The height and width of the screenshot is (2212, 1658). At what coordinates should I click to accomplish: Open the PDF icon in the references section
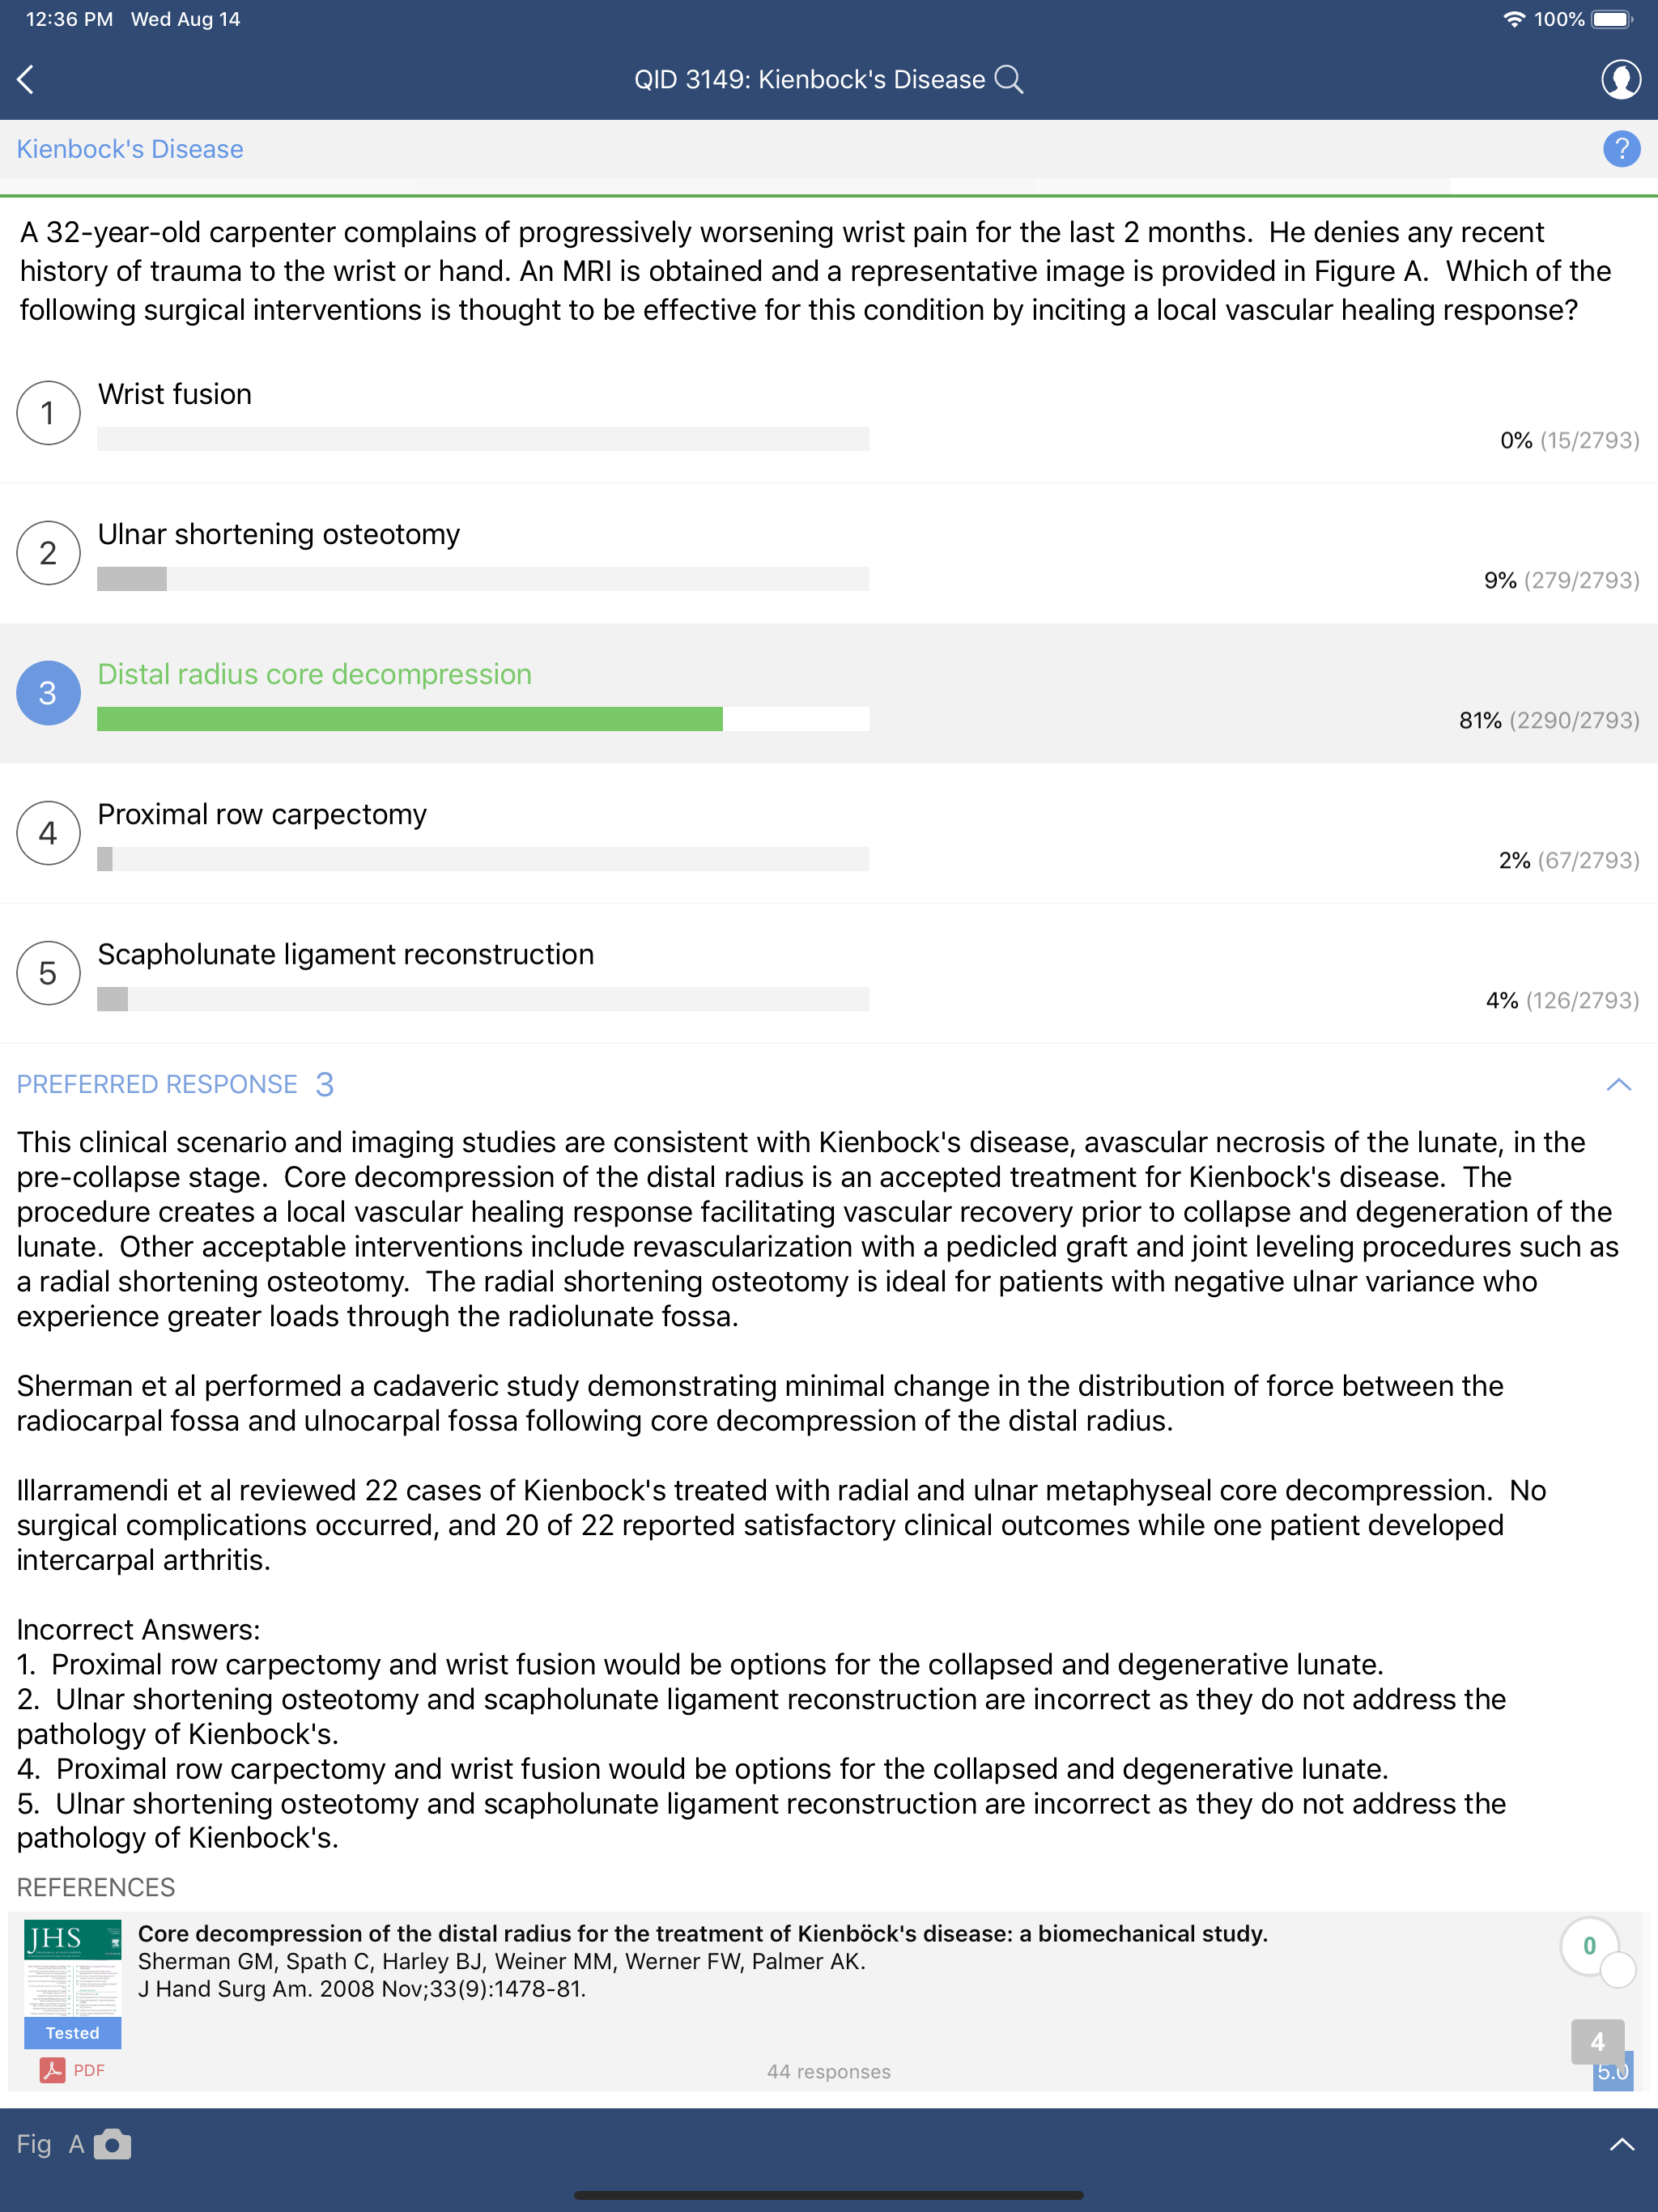pyautogui.click(x=54, y=2069)
